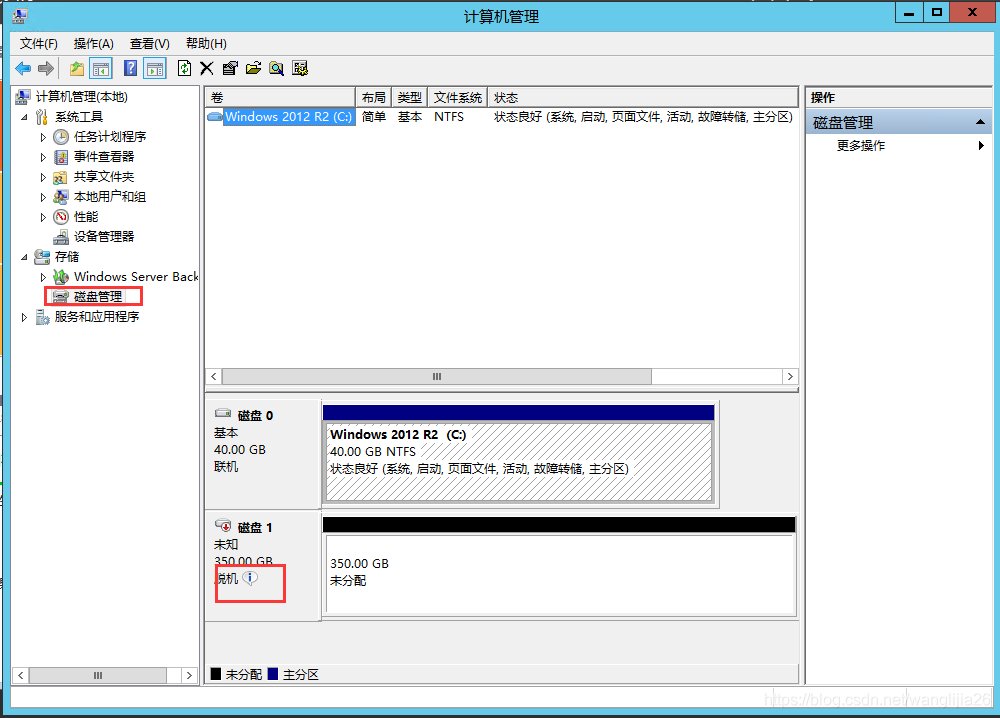The width and height of the screenshot is (1000, 718).
Task: Expand the 服务和应用程序 node
Action: (x=24, y=317)
